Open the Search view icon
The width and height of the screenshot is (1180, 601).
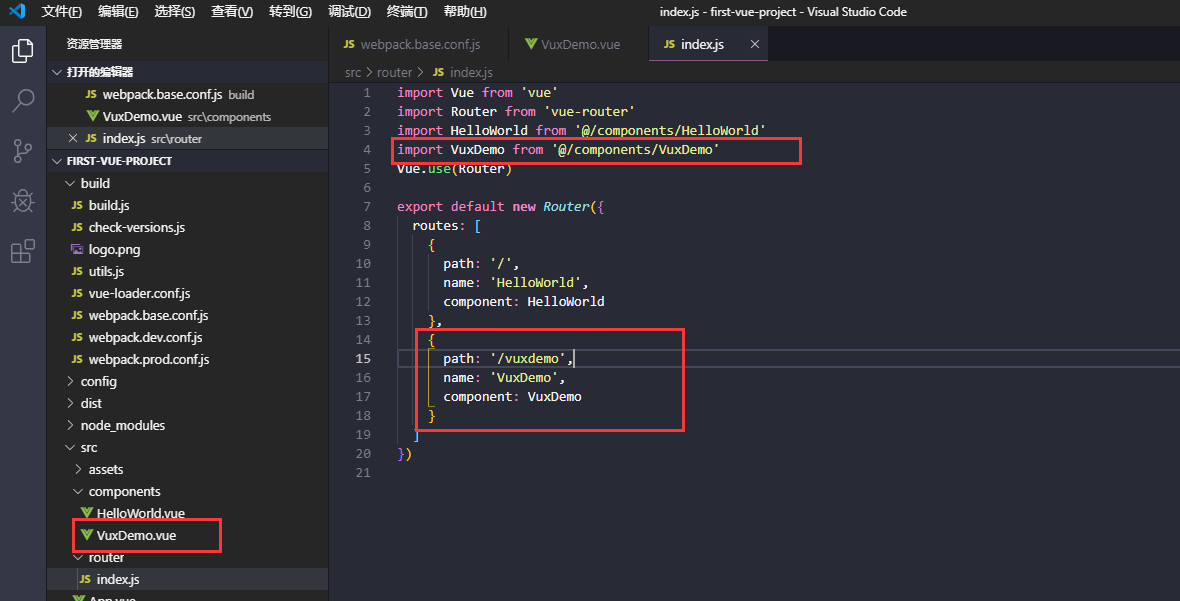(x=22, y=101)
